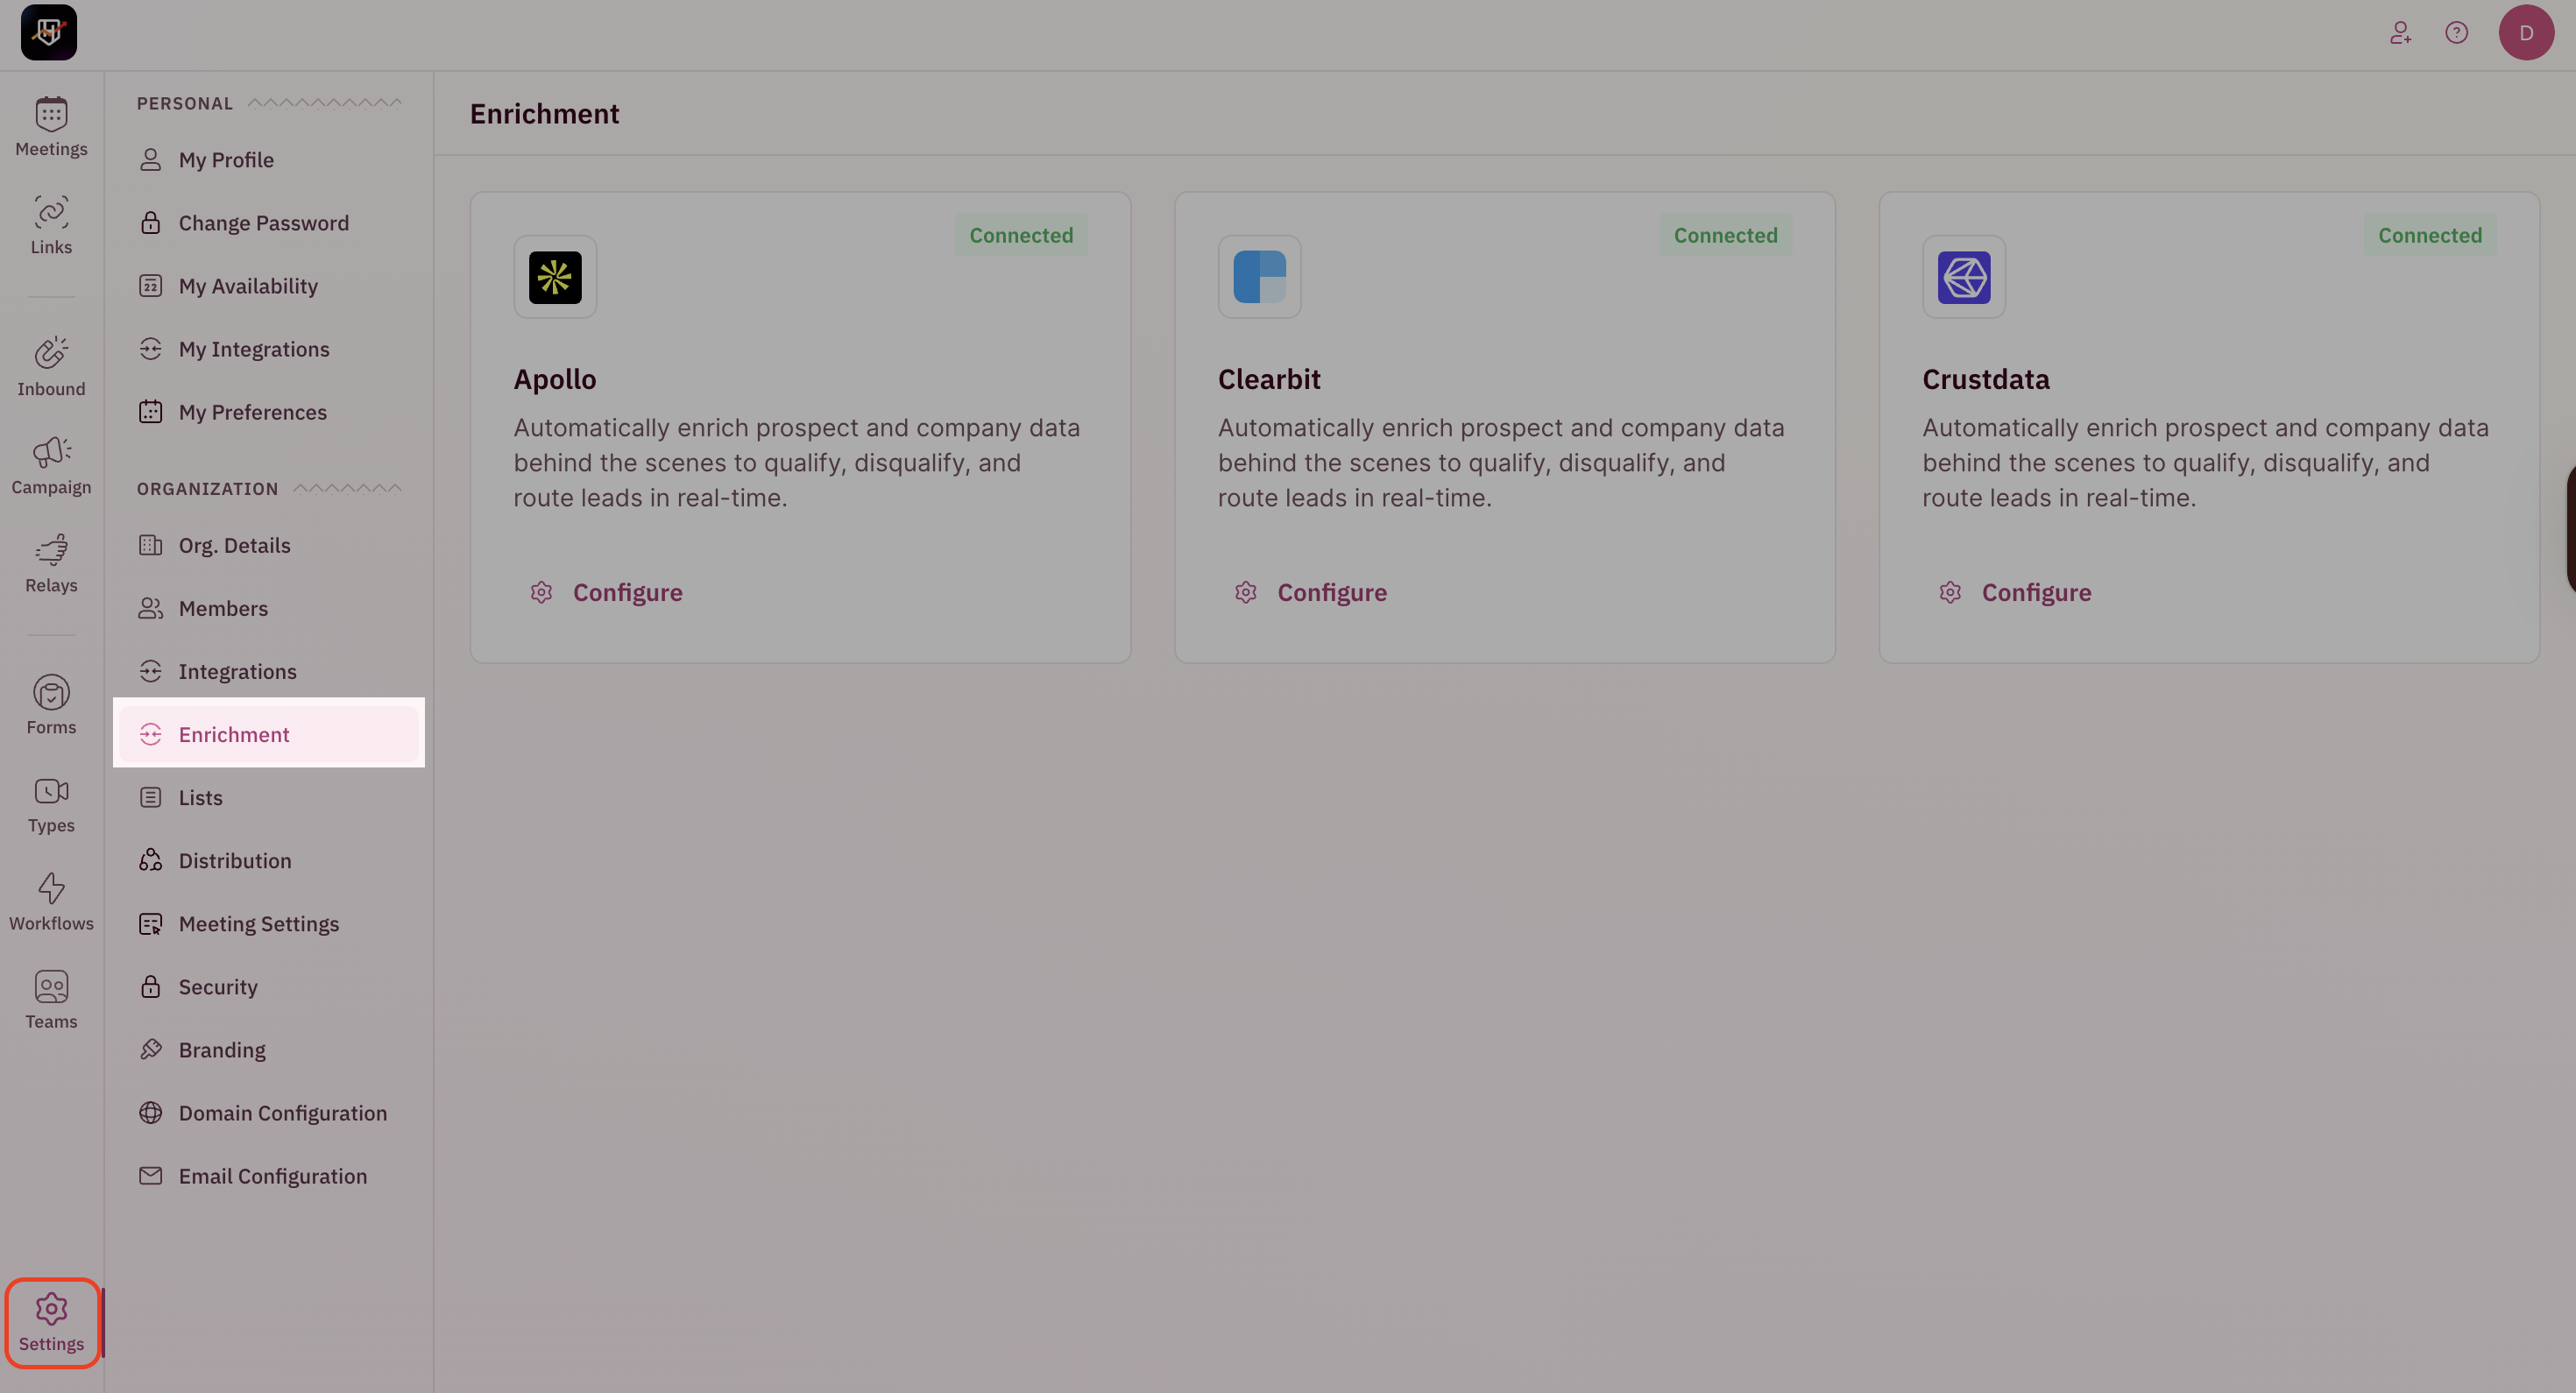The image size is (2576, 1393).
Task: Click the app logo in top-left
Action: click(49, 32)
